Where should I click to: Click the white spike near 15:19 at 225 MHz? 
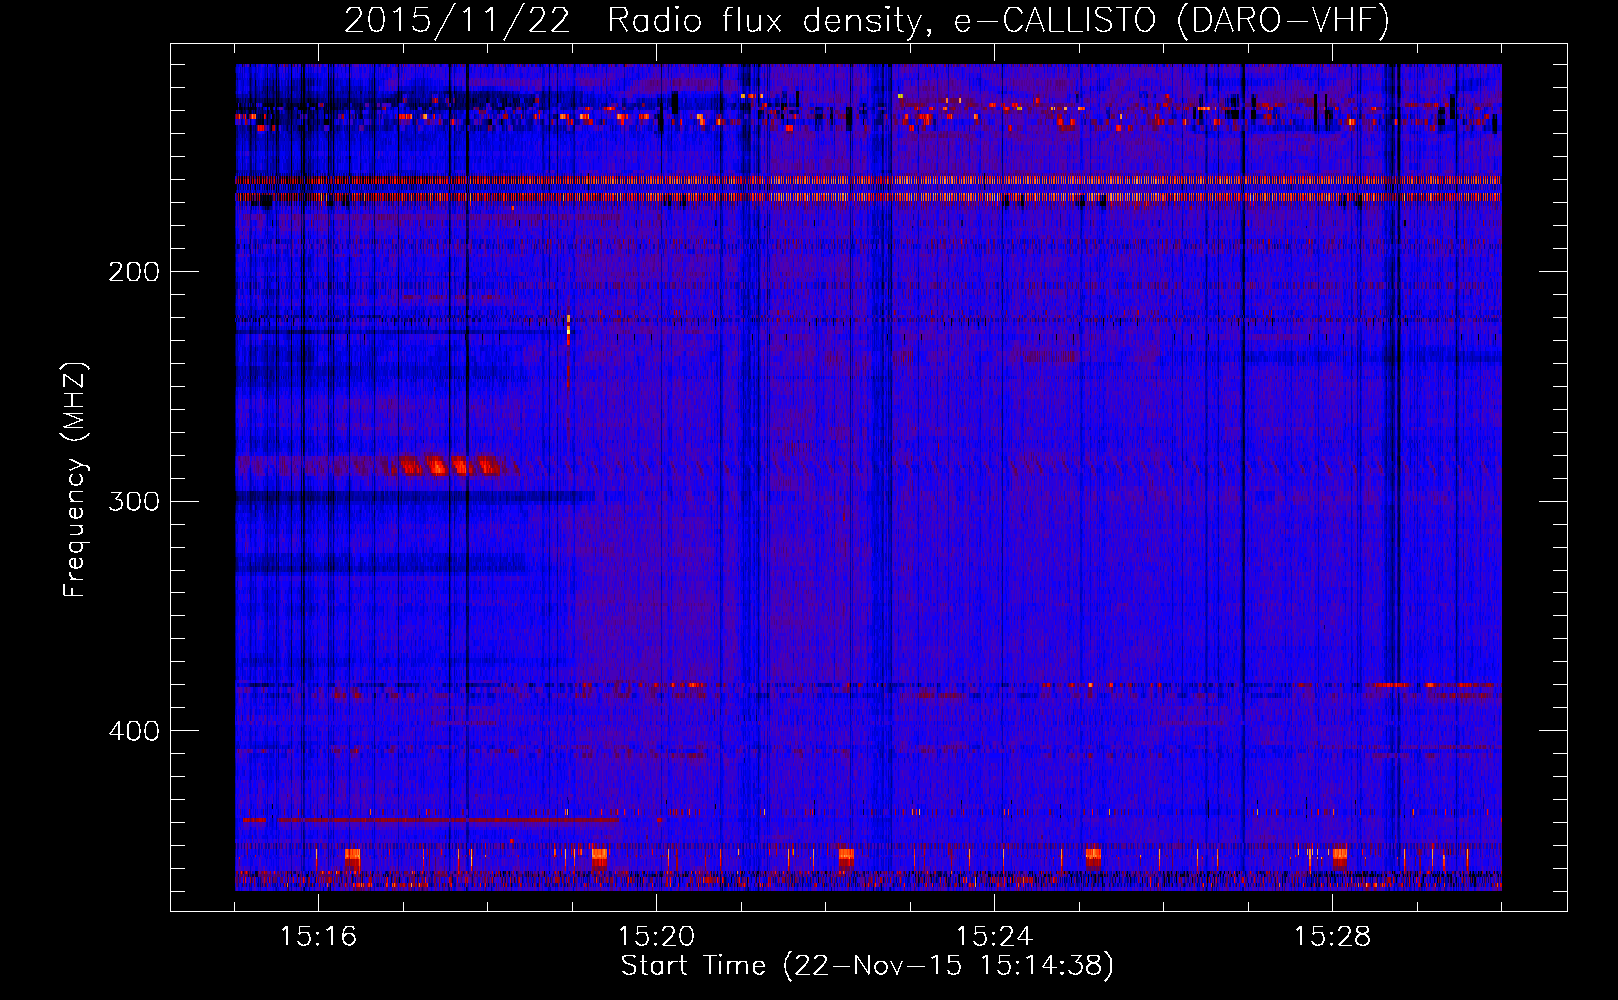(568, 328)
